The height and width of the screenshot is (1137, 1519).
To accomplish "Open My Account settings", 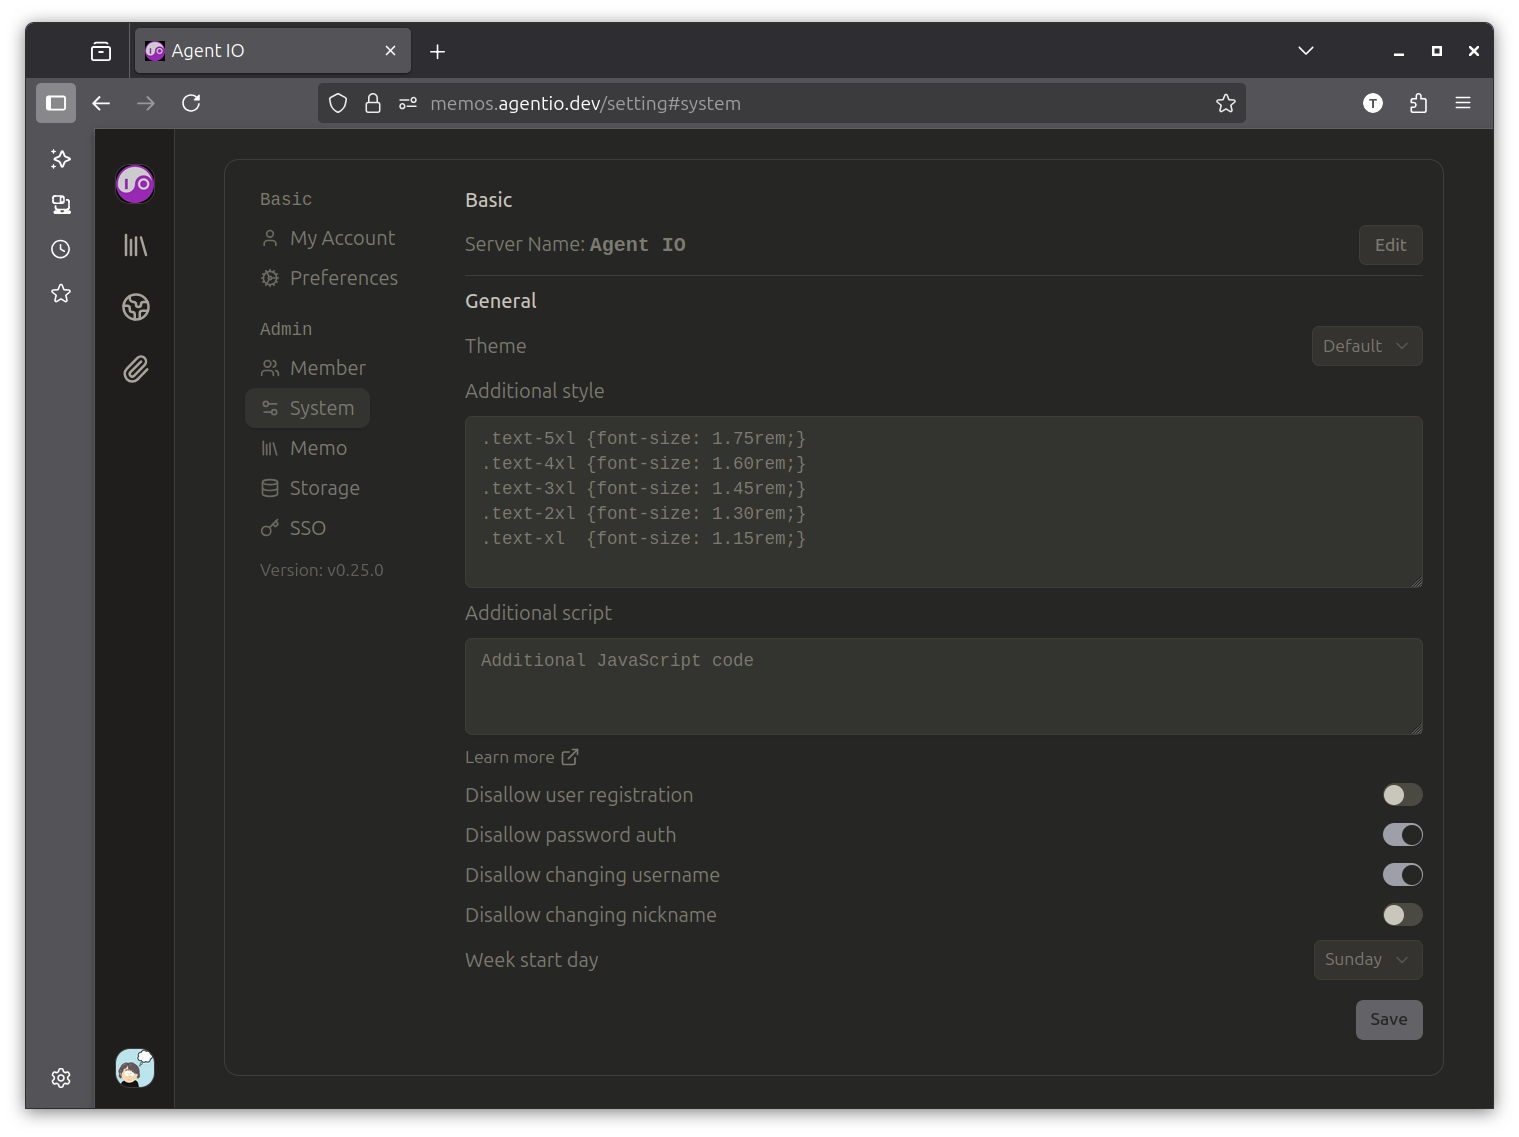I will pyautogui.click(x=328, y=238).
